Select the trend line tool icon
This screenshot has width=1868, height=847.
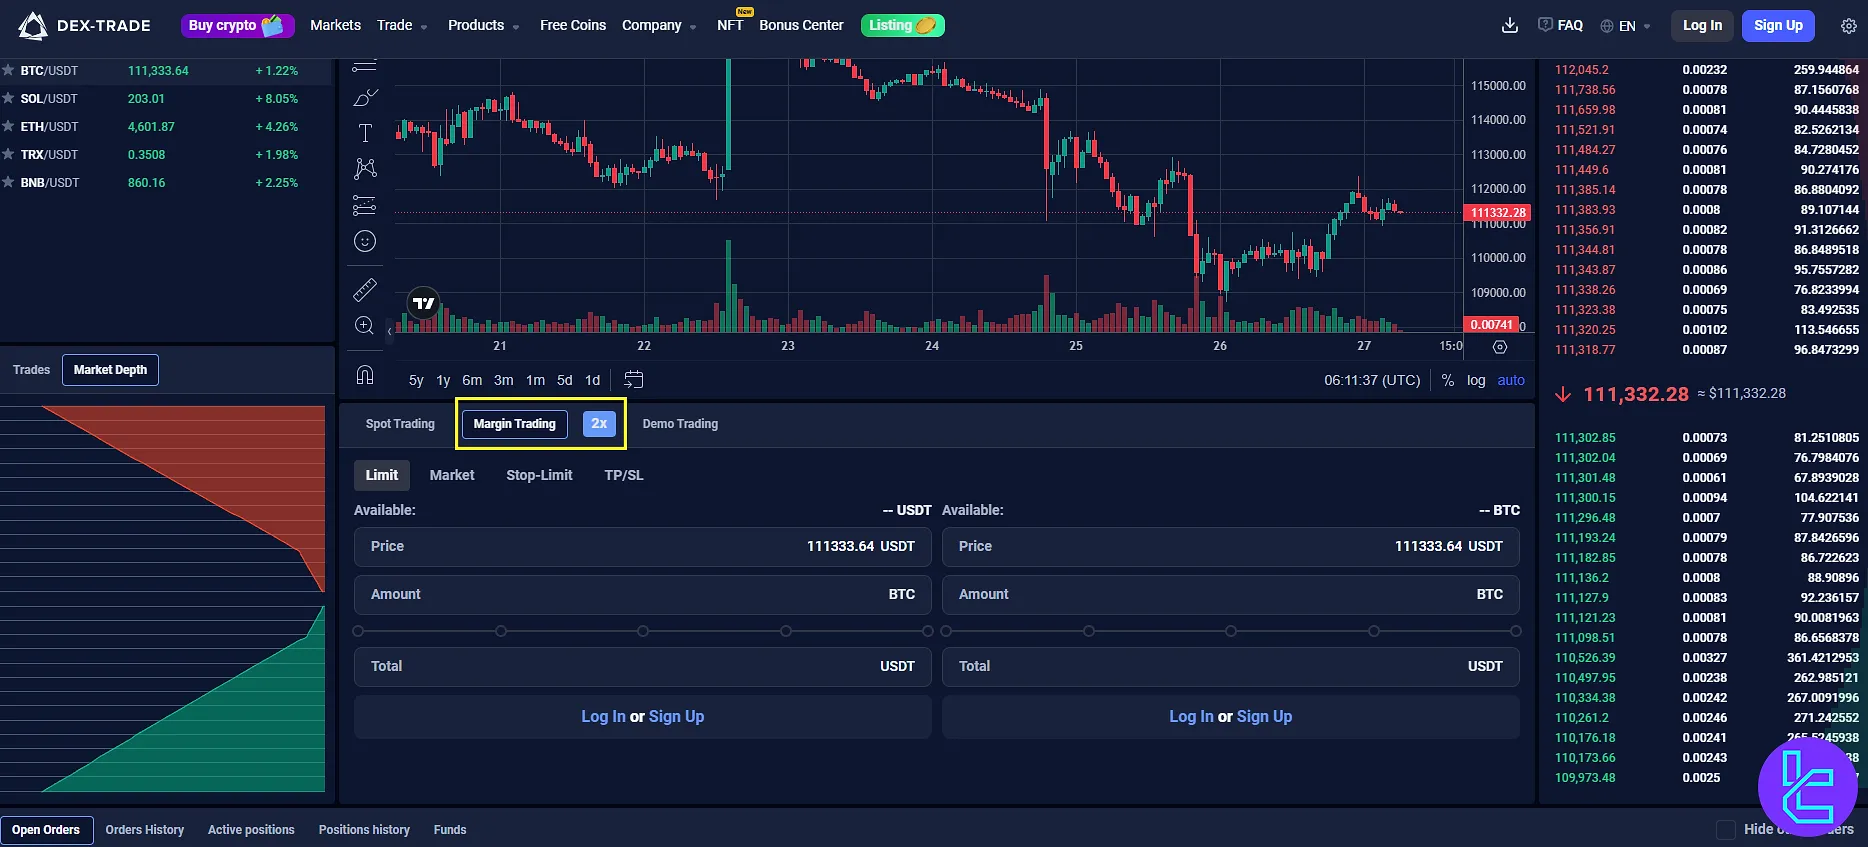(x=365, y=65)
